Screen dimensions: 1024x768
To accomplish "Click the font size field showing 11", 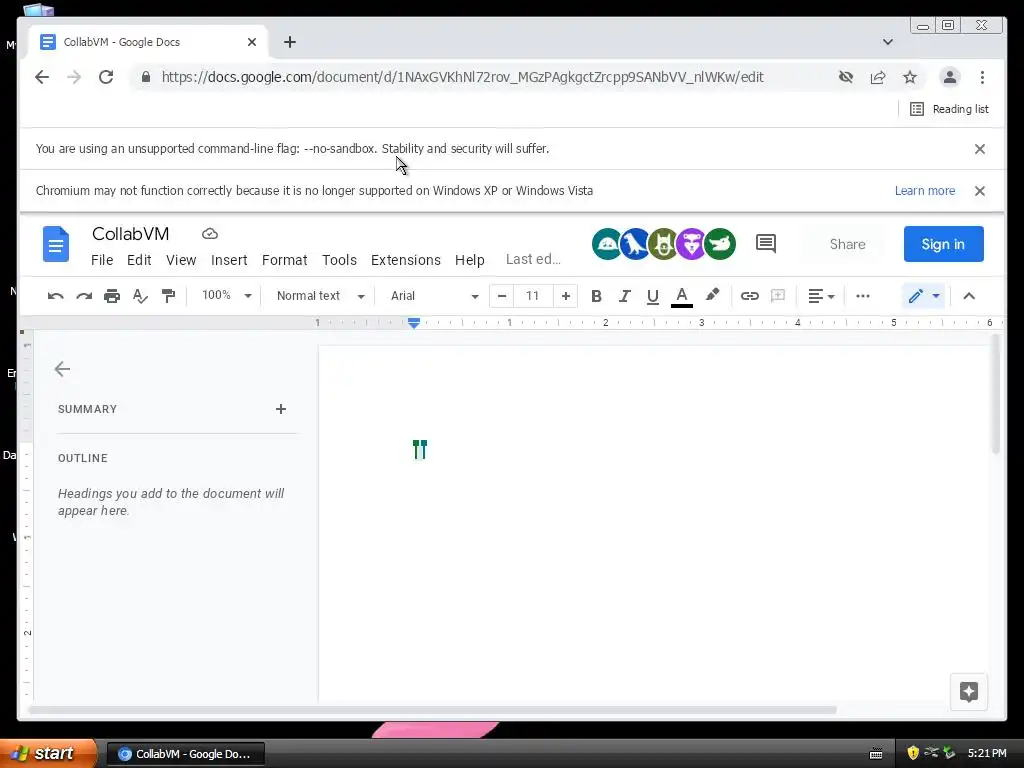I will coord(533,296).
